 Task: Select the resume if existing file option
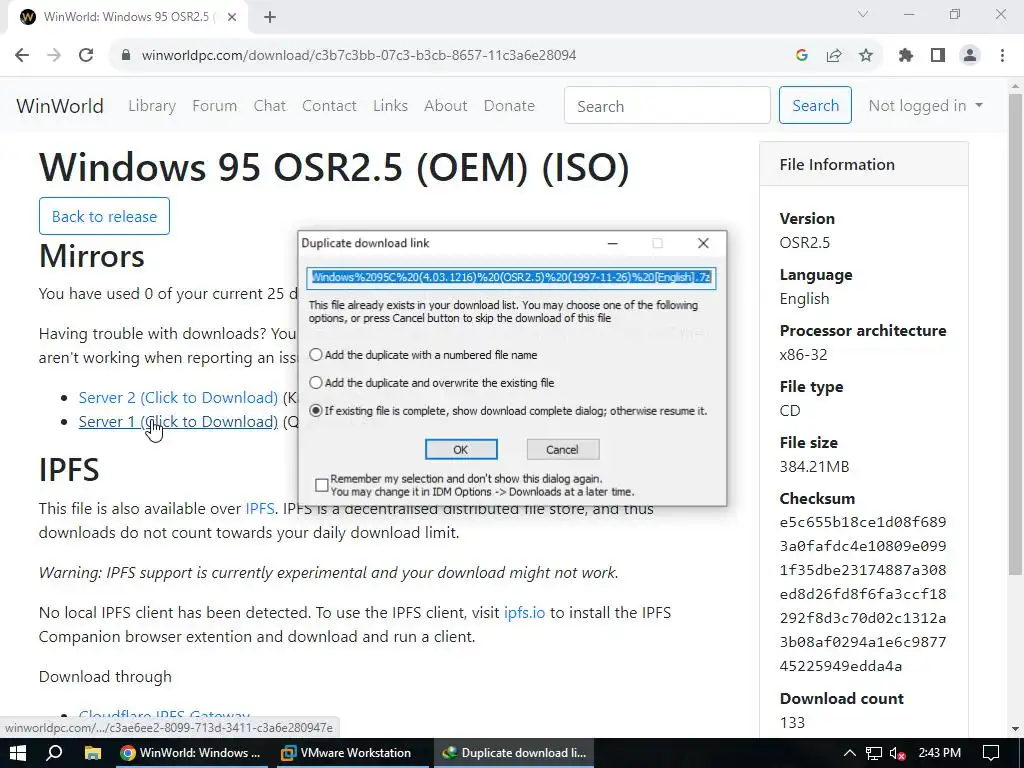(316, 411)
